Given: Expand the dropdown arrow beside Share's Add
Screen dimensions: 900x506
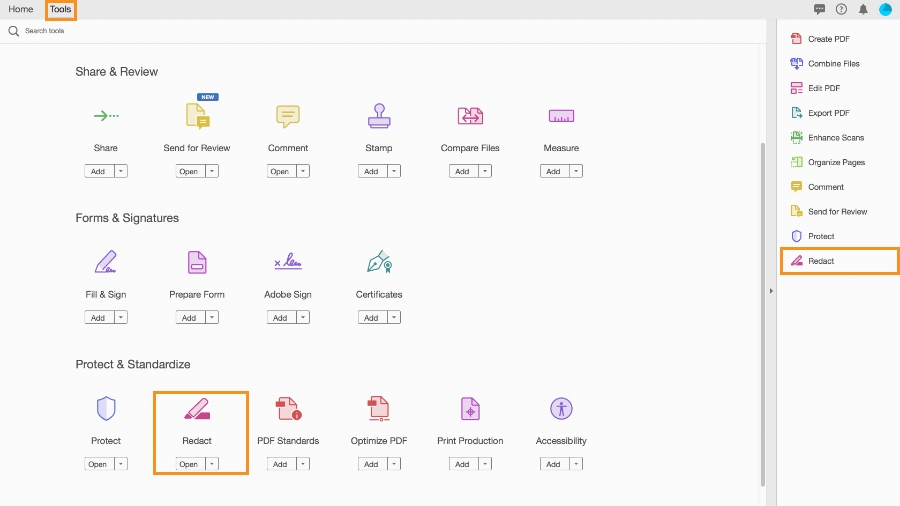Looking at the screenshot, I should click(121, 171).
